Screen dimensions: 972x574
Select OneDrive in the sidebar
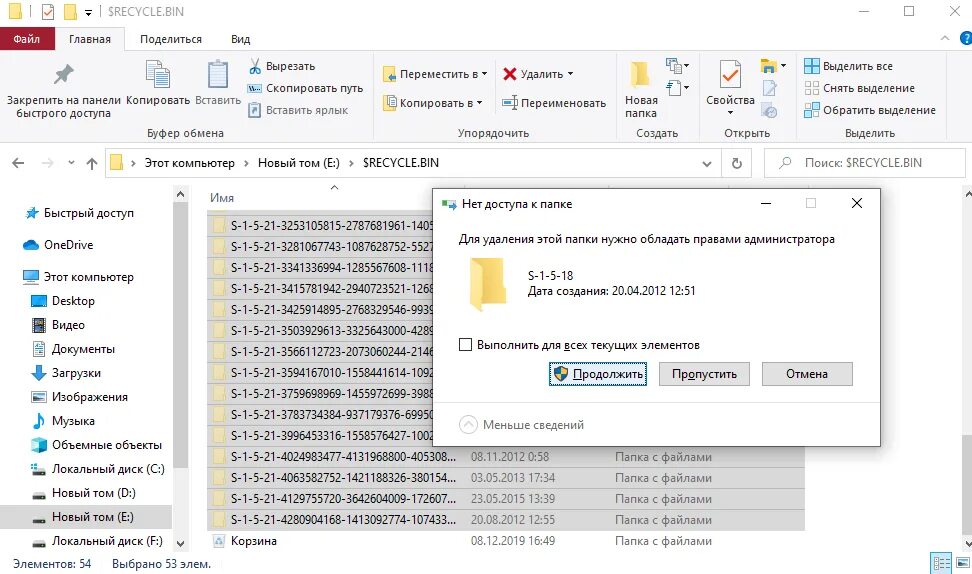pos(58,245)
